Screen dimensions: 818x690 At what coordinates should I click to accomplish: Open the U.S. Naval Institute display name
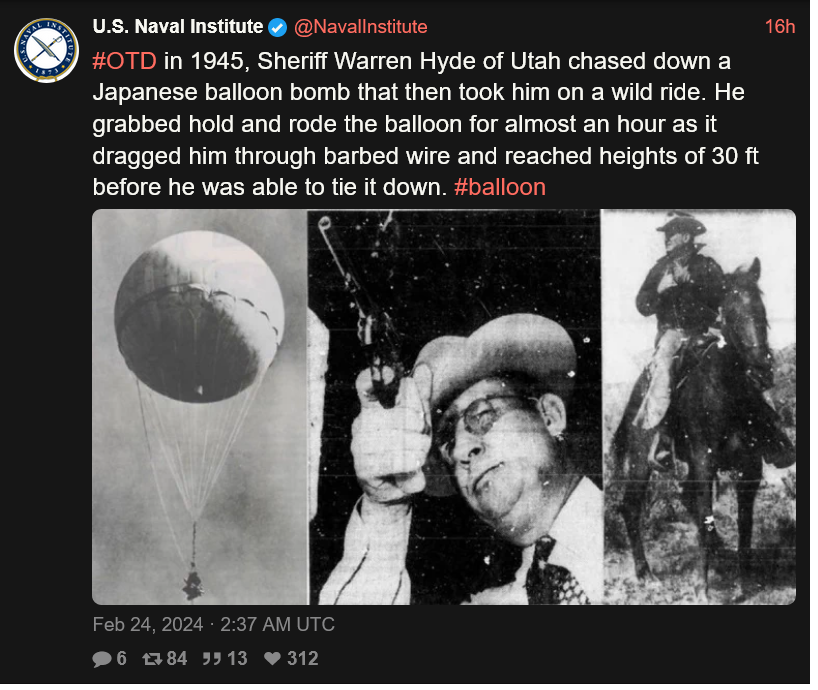click(178, 27)
